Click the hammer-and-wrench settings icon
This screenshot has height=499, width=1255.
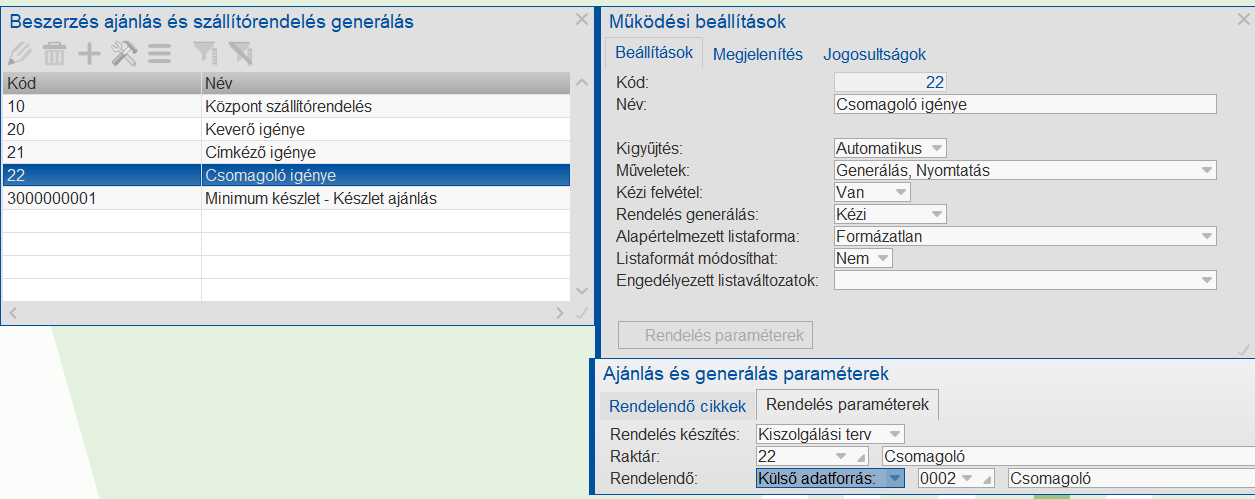click(124, 54)
